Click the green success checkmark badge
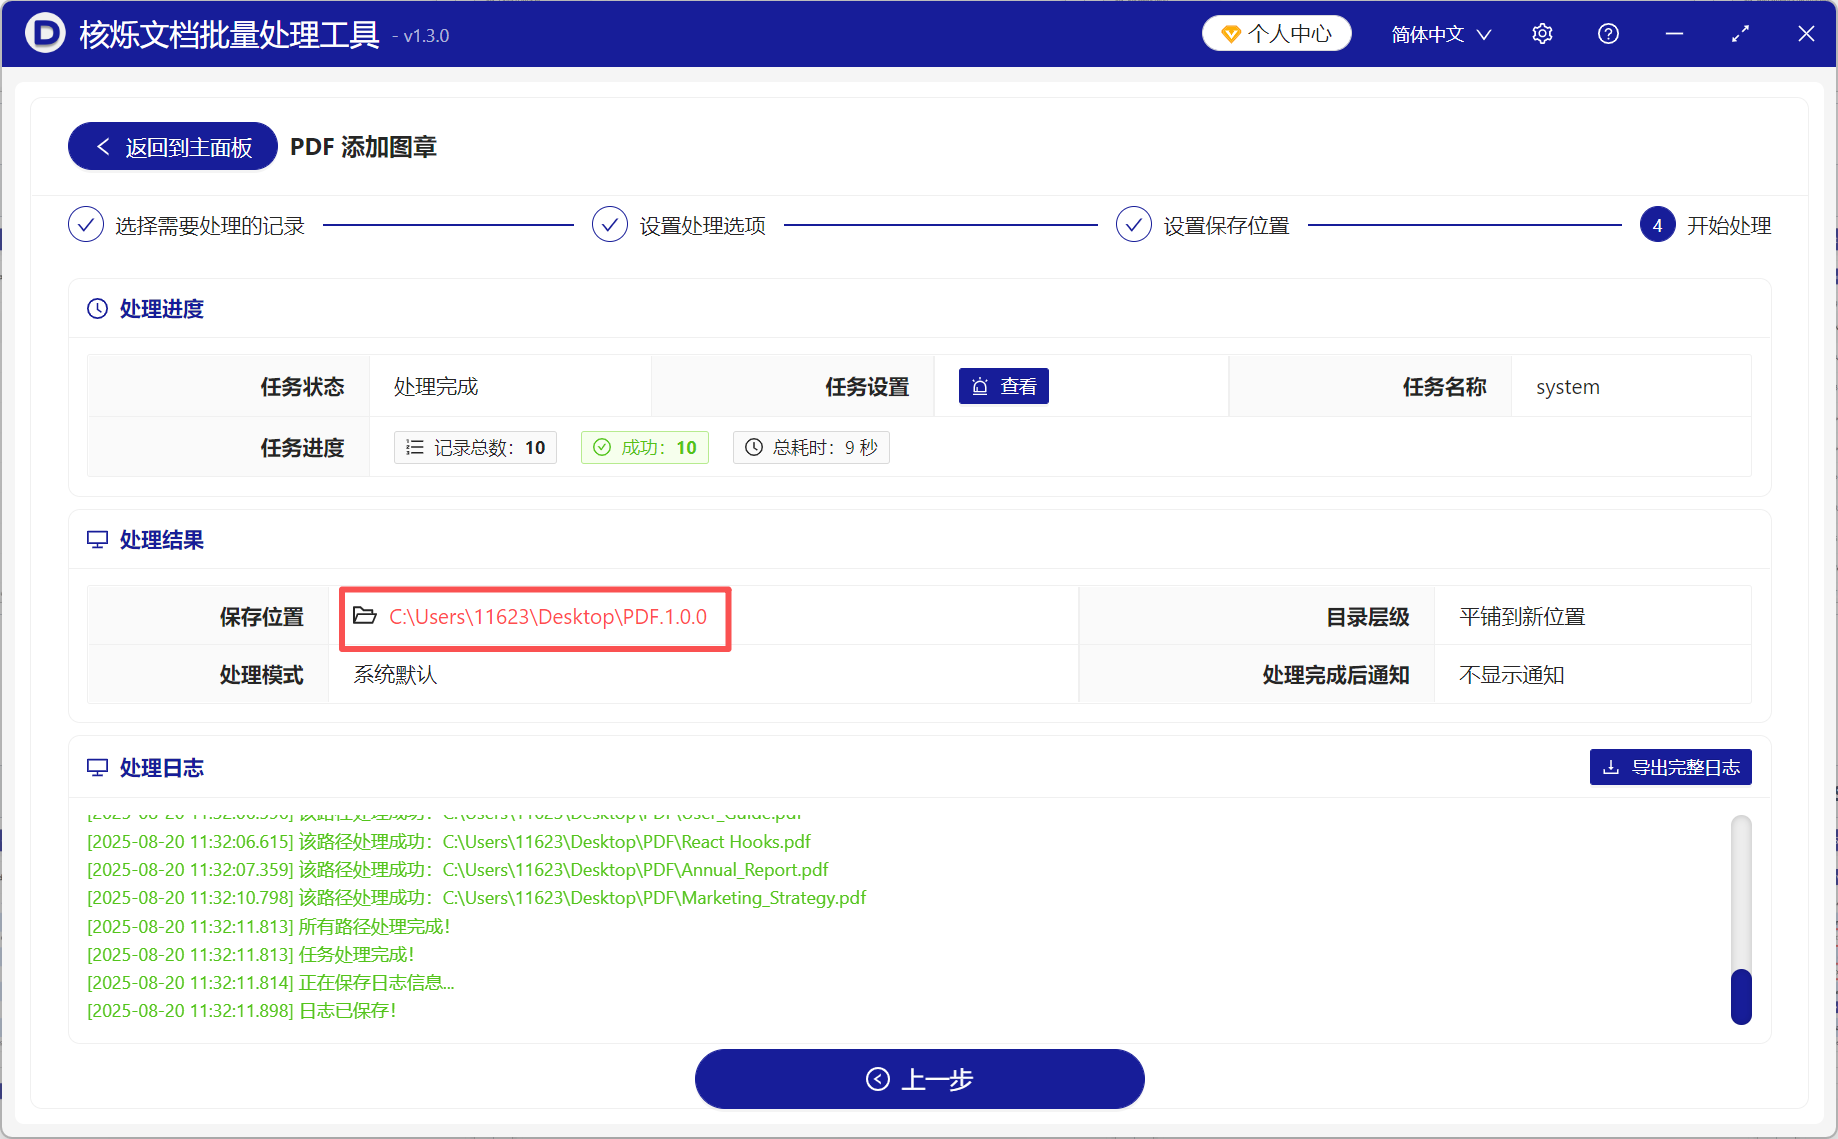The image size is (1838, 1139). 644,447
